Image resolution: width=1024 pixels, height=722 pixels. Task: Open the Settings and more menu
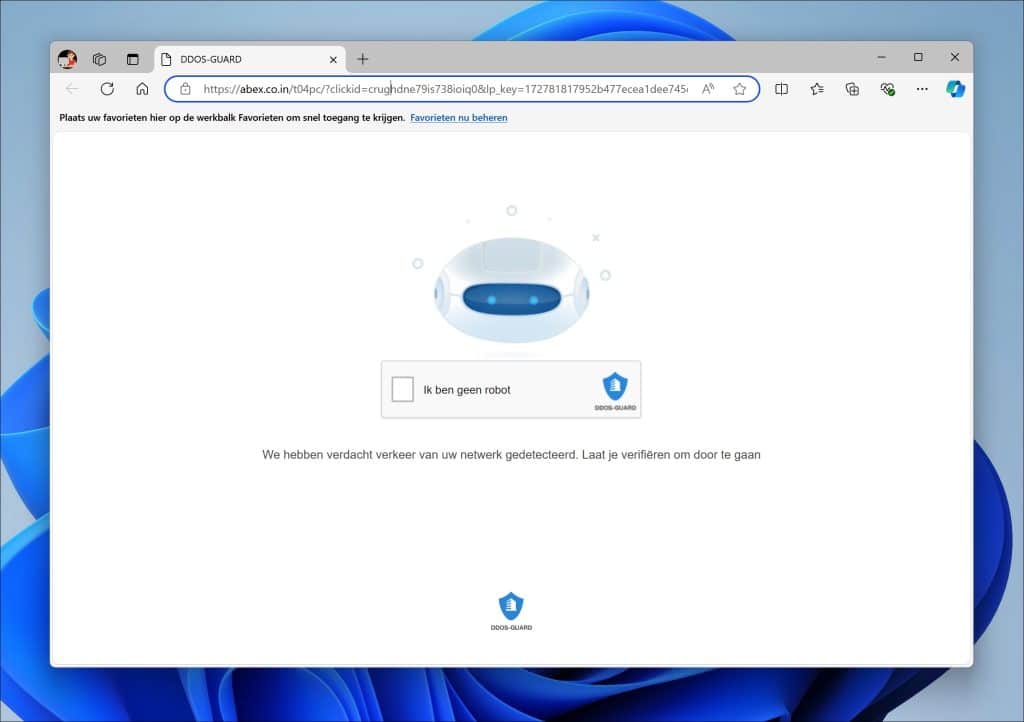click(x=922, y=89)
